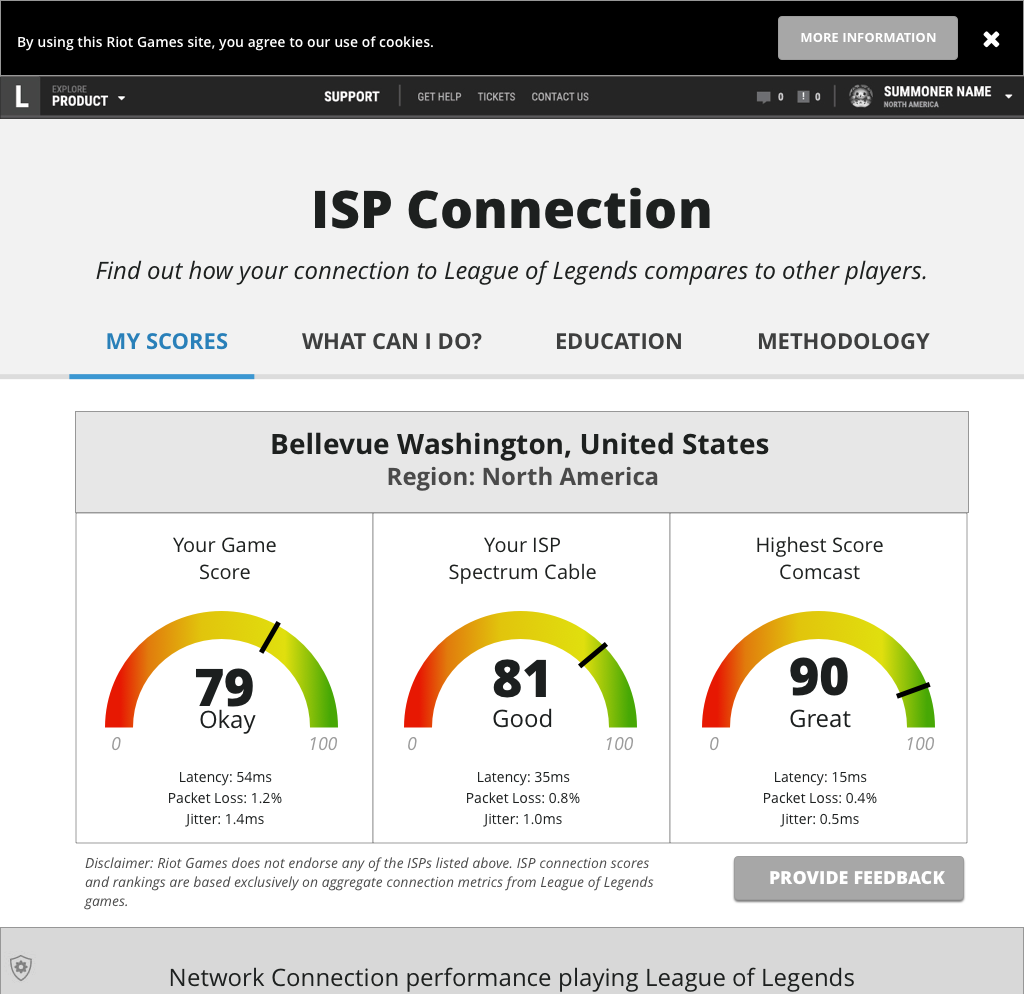Click the Your Game Score gauge showing 79
The image size is (1024, 994).
pyautogui.click(x=221, y=669)
